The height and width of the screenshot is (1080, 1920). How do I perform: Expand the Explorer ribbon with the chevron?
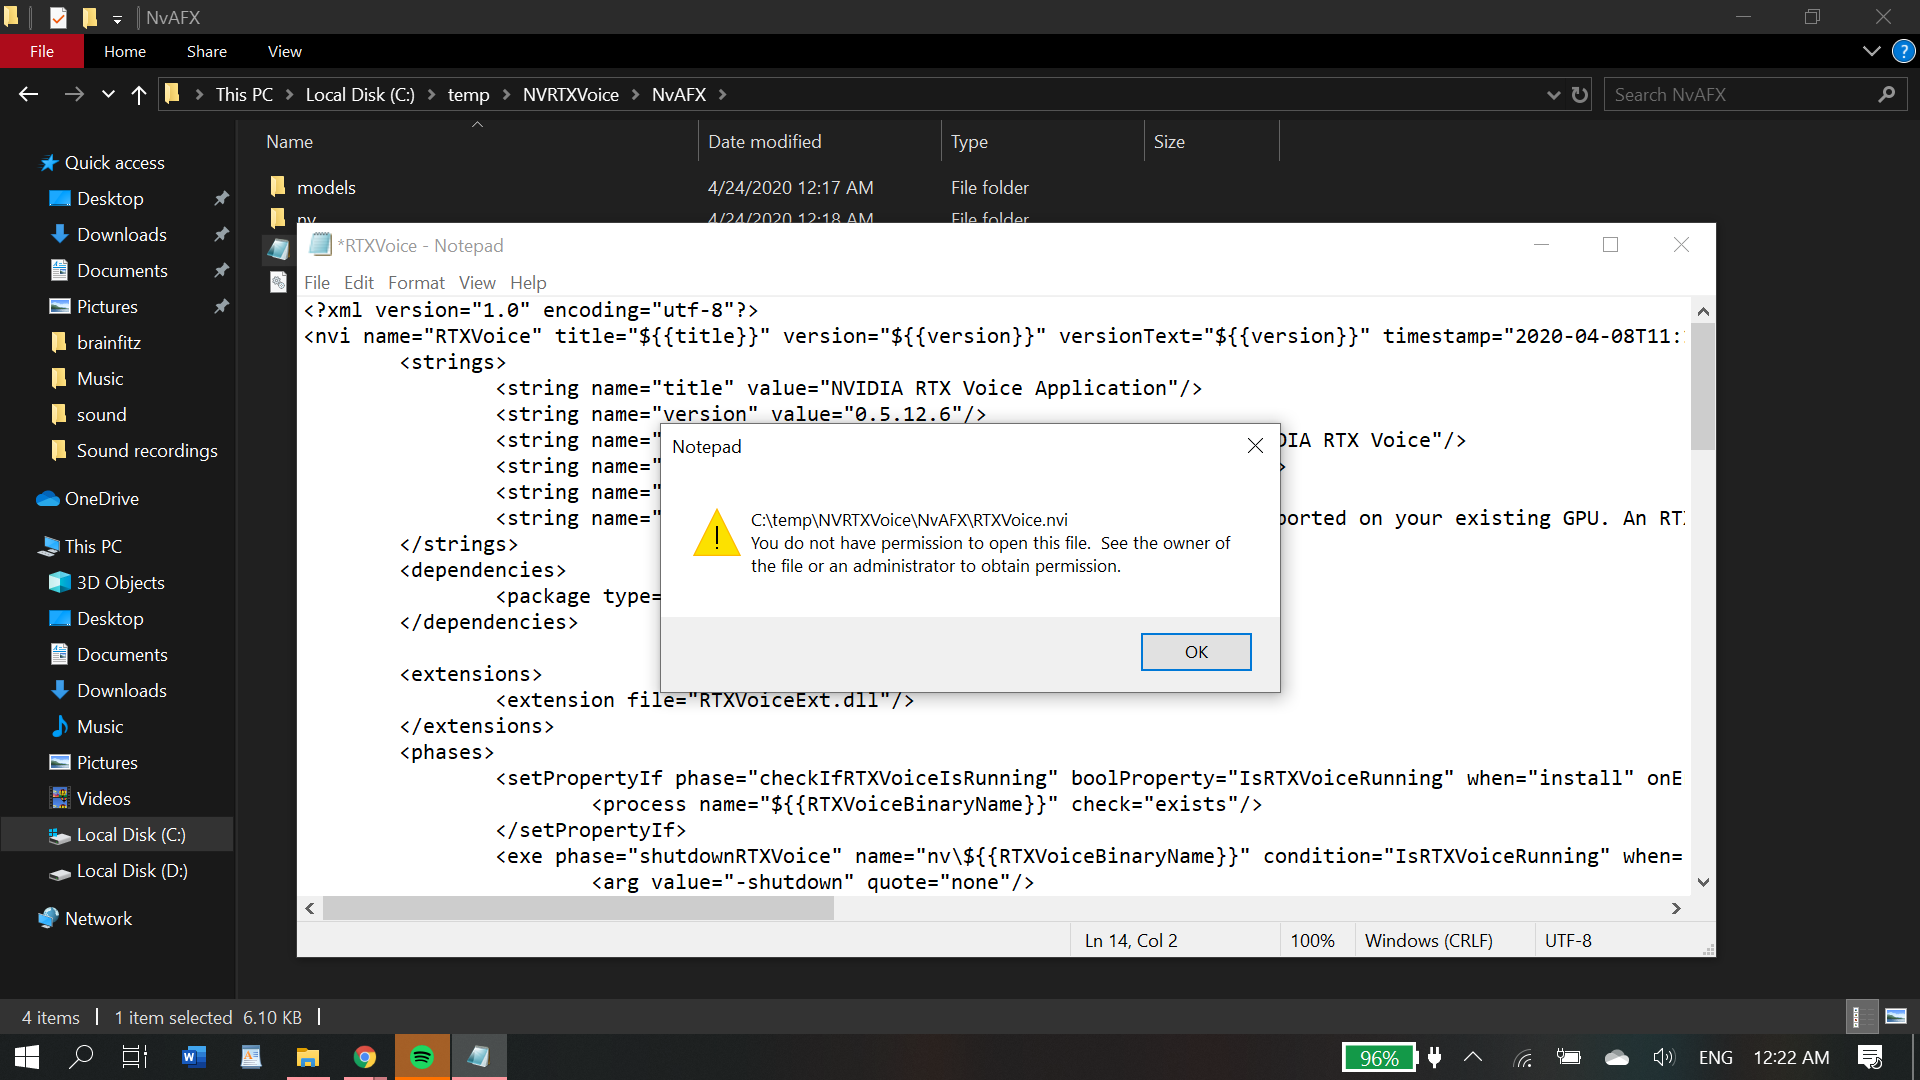[1872, 51]
